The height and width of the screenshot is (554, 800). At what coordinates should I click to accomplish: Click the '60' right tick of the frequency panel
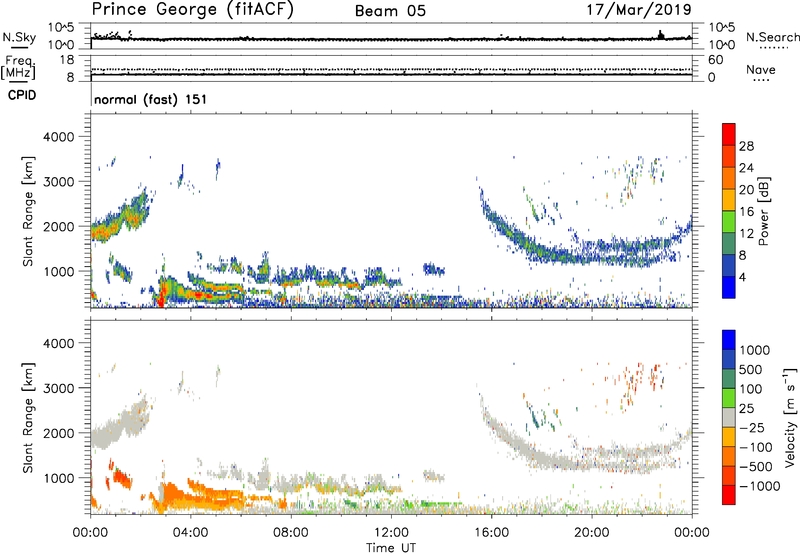(715, 60)
